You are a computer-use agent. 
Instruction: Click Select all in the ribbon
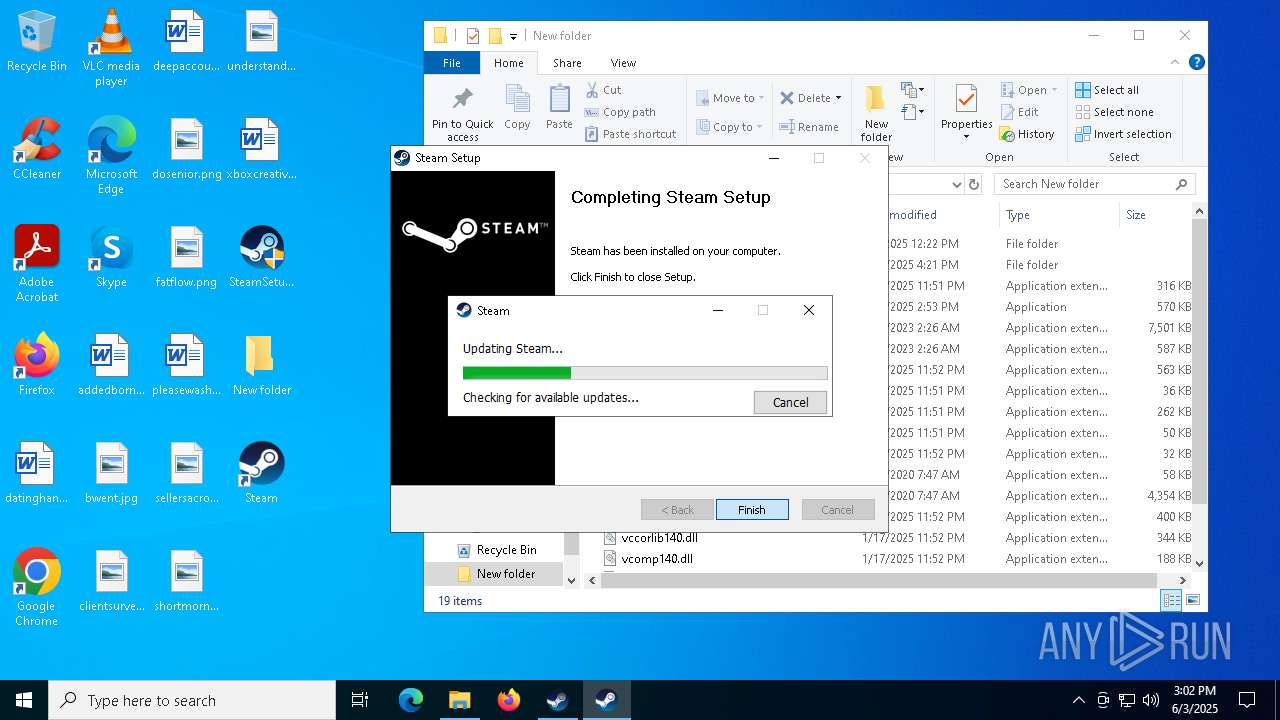pyautogui.click(x=1107, y=90)
